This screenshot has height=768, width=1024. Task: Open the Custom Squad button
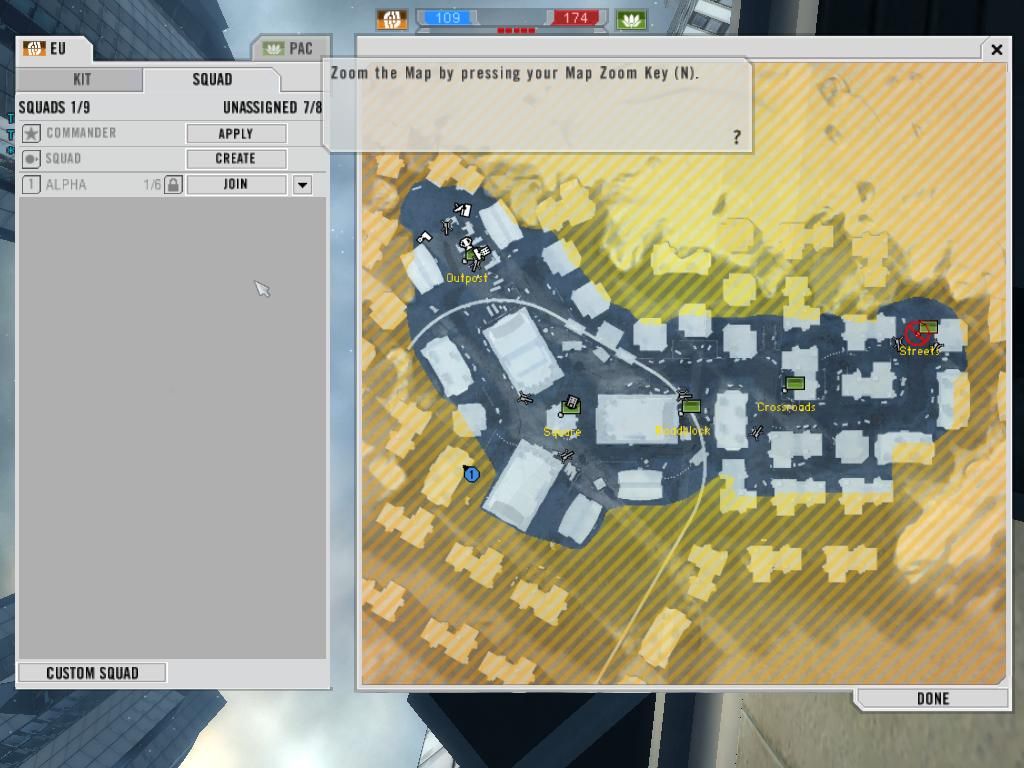pos(92,673)
